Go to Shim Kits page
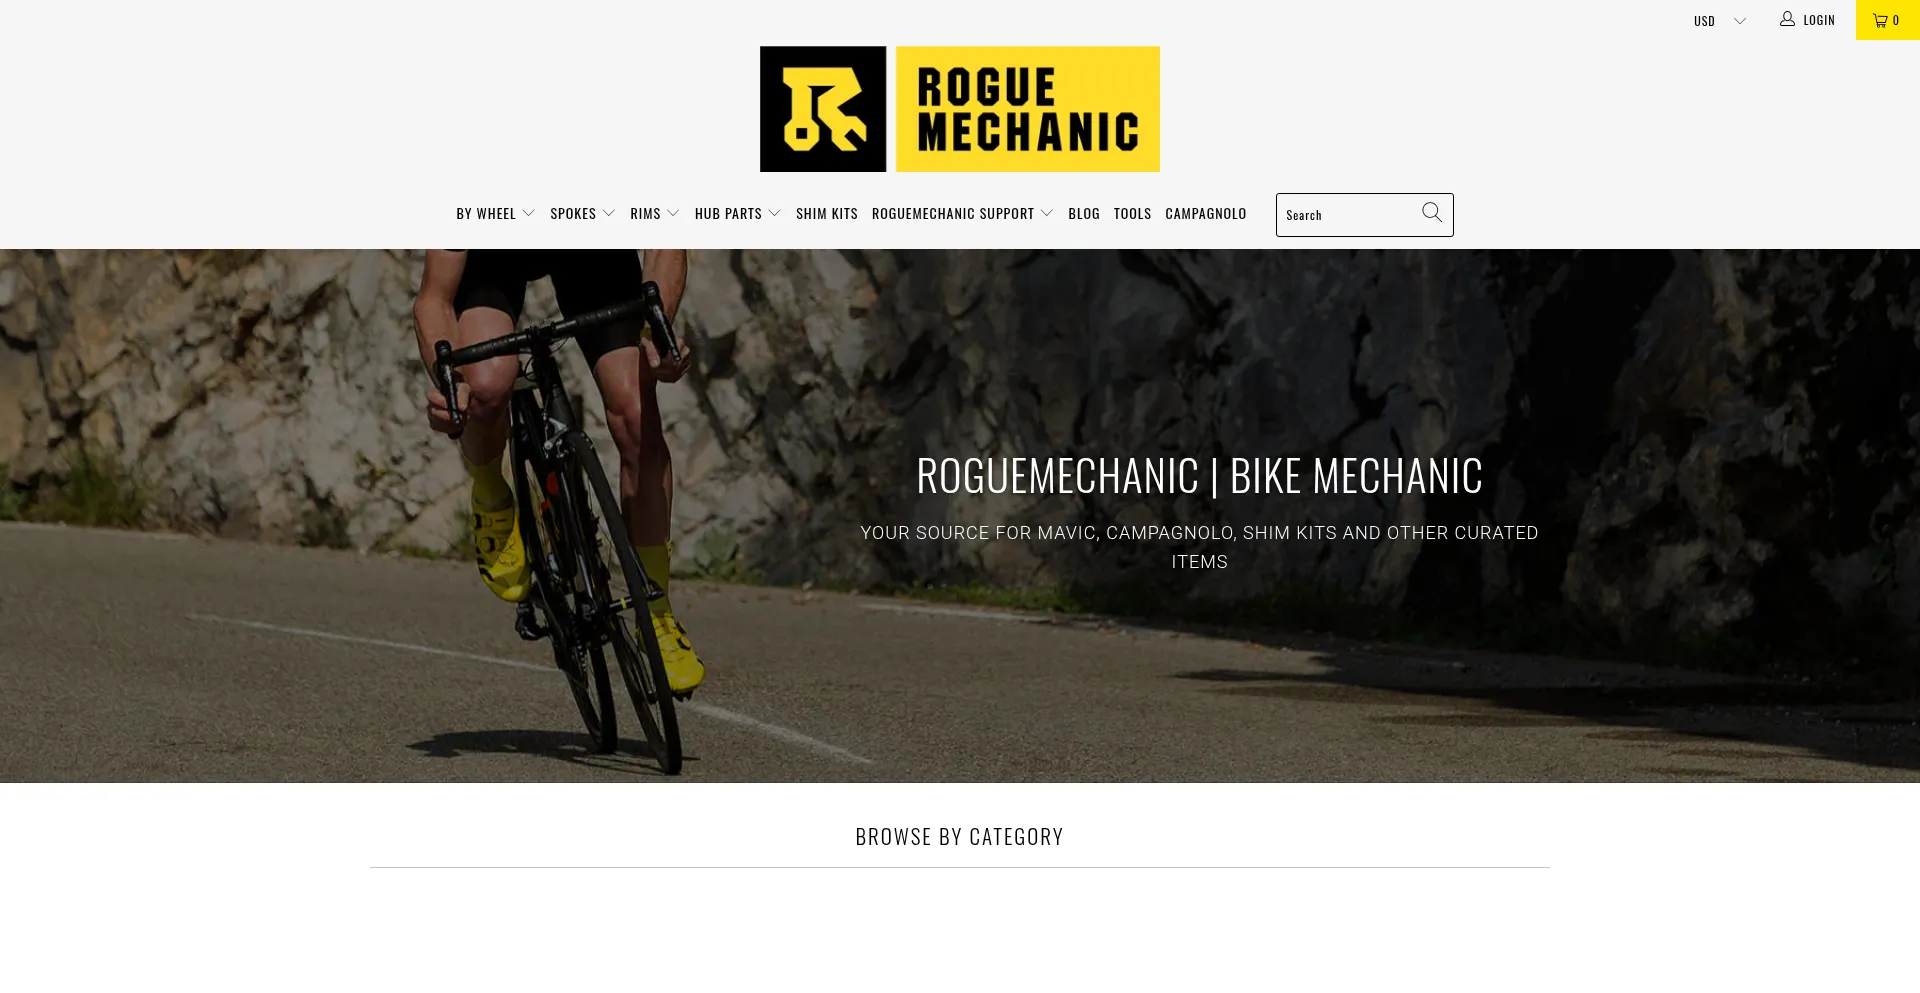The image size is (1920, 993). (827, 214)
